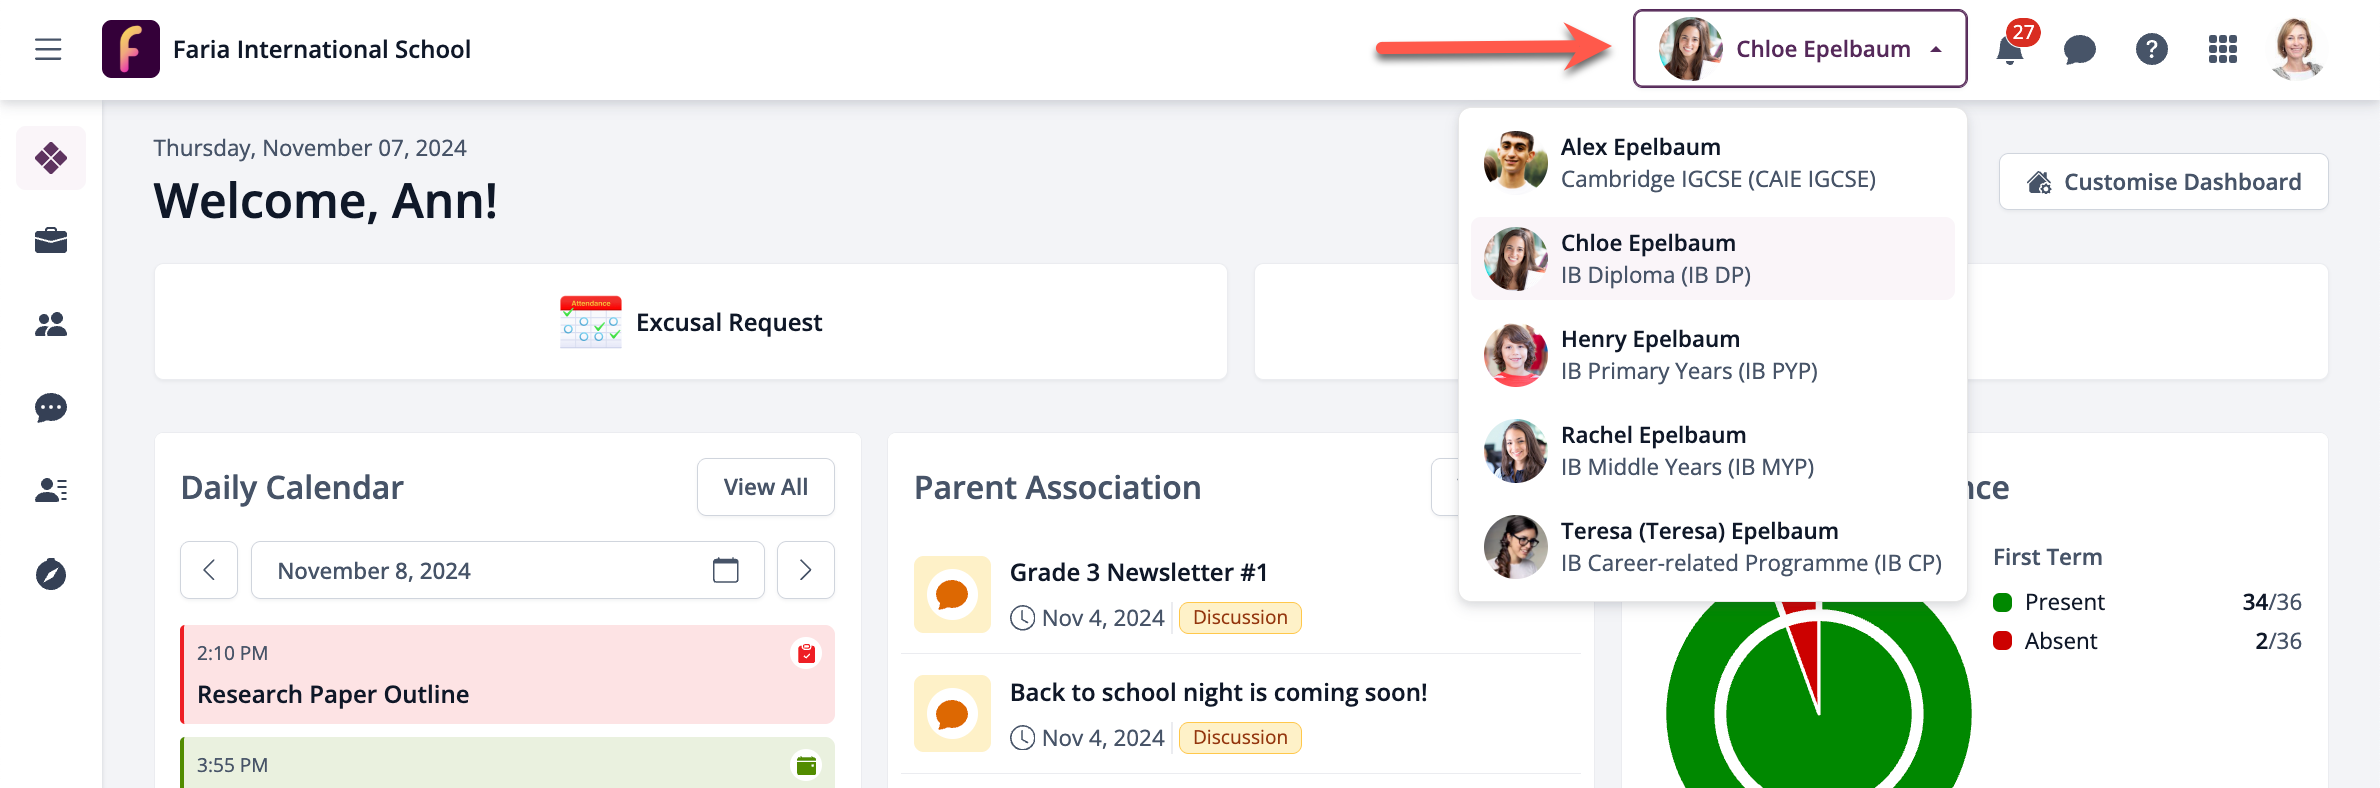Select the dashboard diamond icon in sidebar

point(51,158)
